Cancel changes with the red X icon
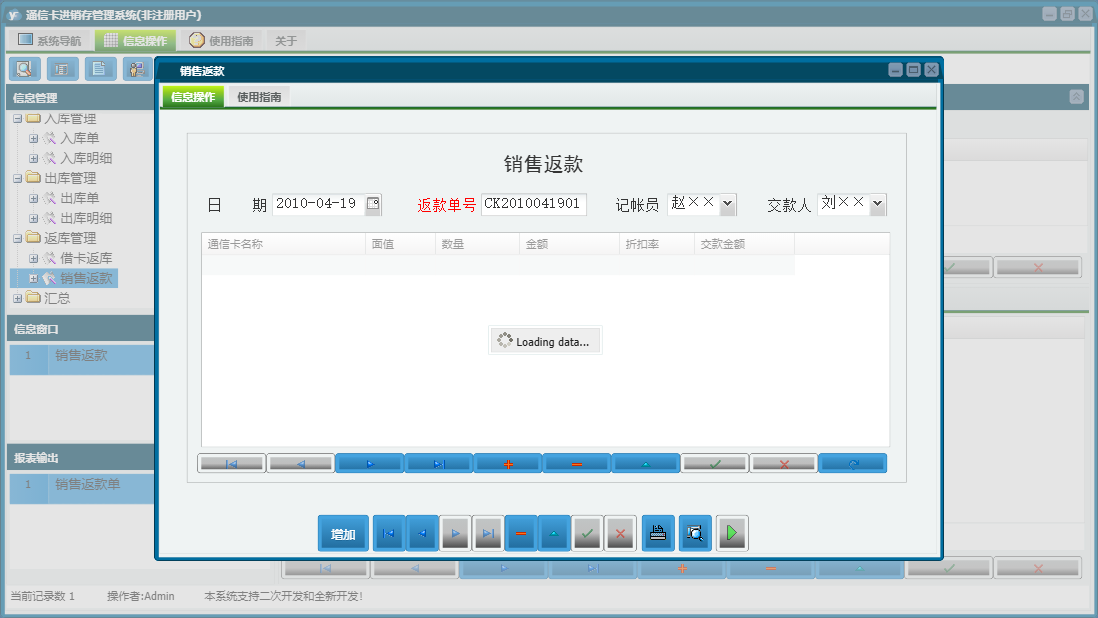This screenshot has height=618, width=1098. tap(620, 533)
